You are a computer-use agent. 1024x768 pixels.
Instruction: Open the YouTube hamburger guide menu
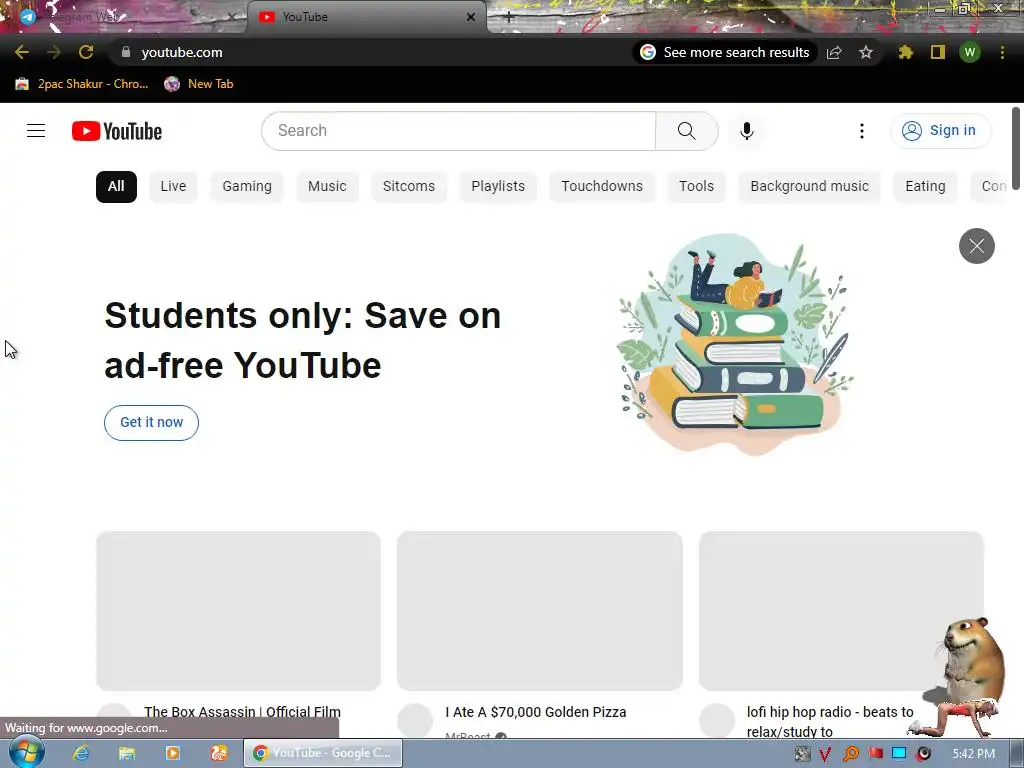(x=36, y=131)
